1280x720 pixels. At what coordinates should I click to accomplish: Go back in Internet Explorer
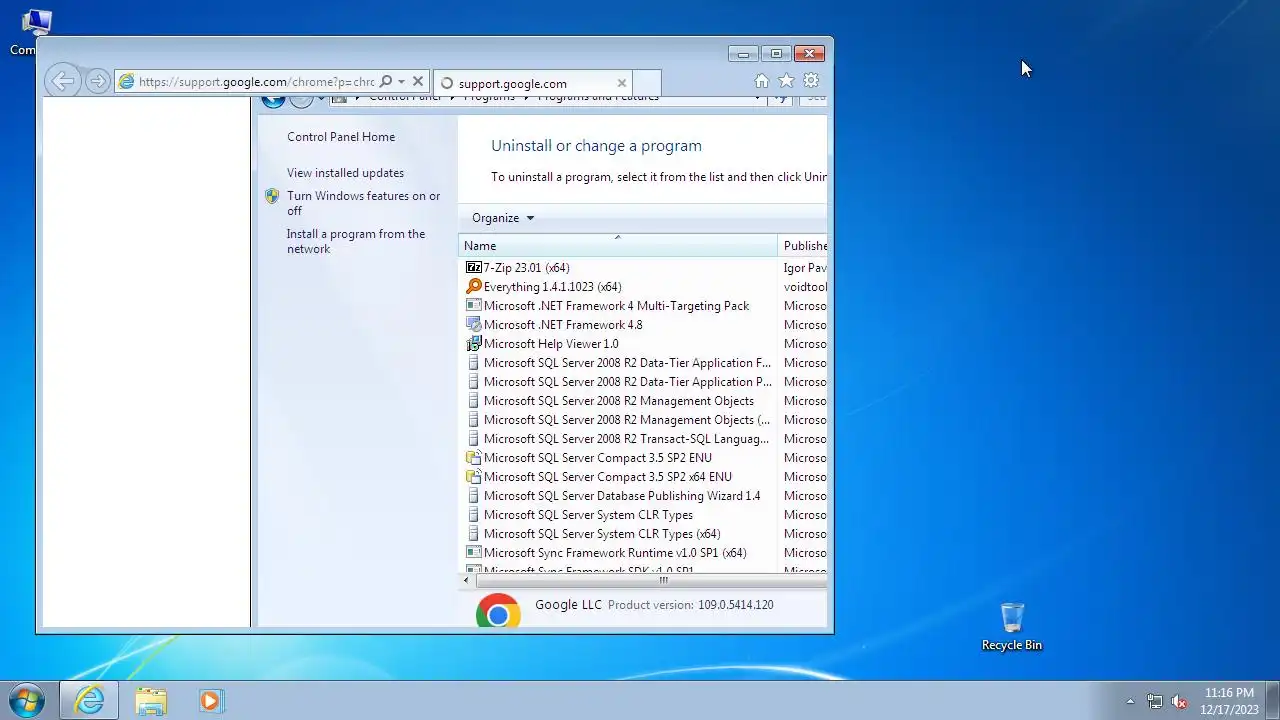tap(62, 82)
